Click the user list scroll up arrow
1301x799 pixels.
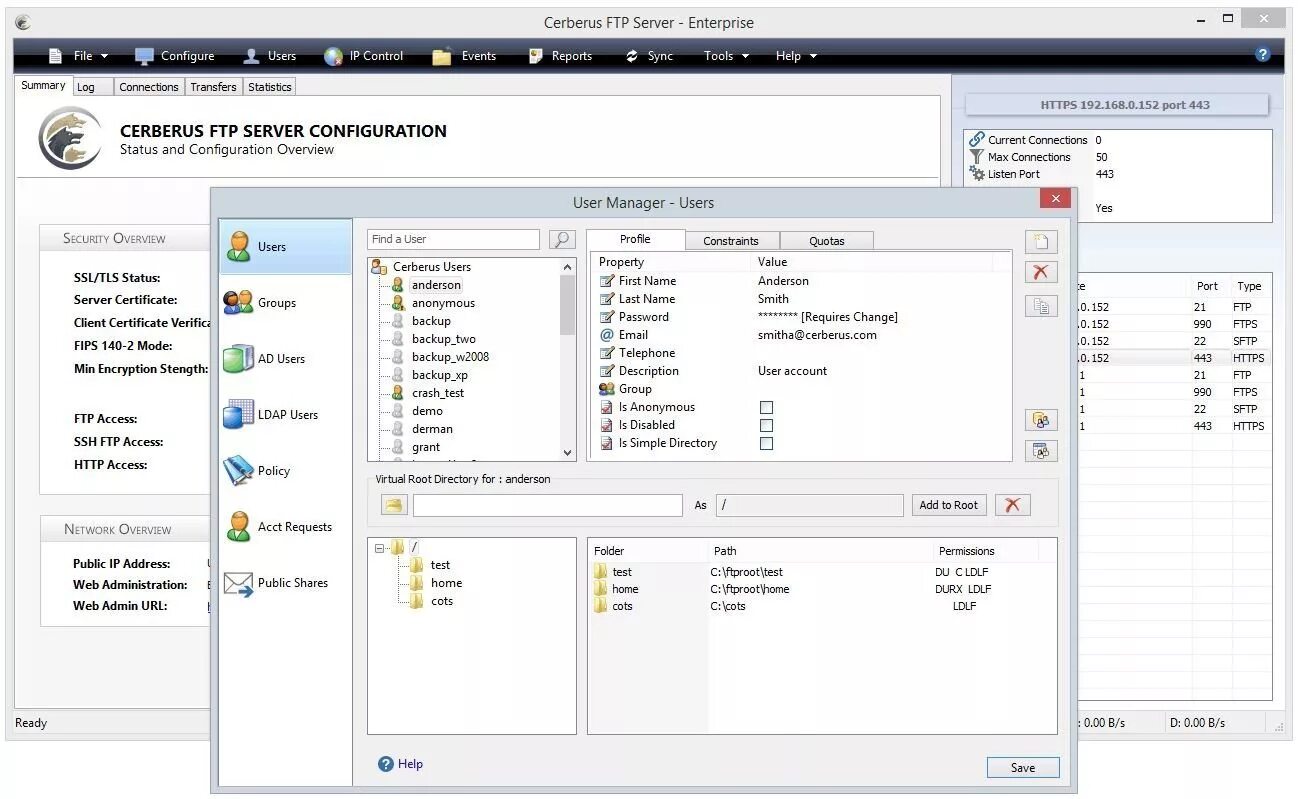click(568, 267)
